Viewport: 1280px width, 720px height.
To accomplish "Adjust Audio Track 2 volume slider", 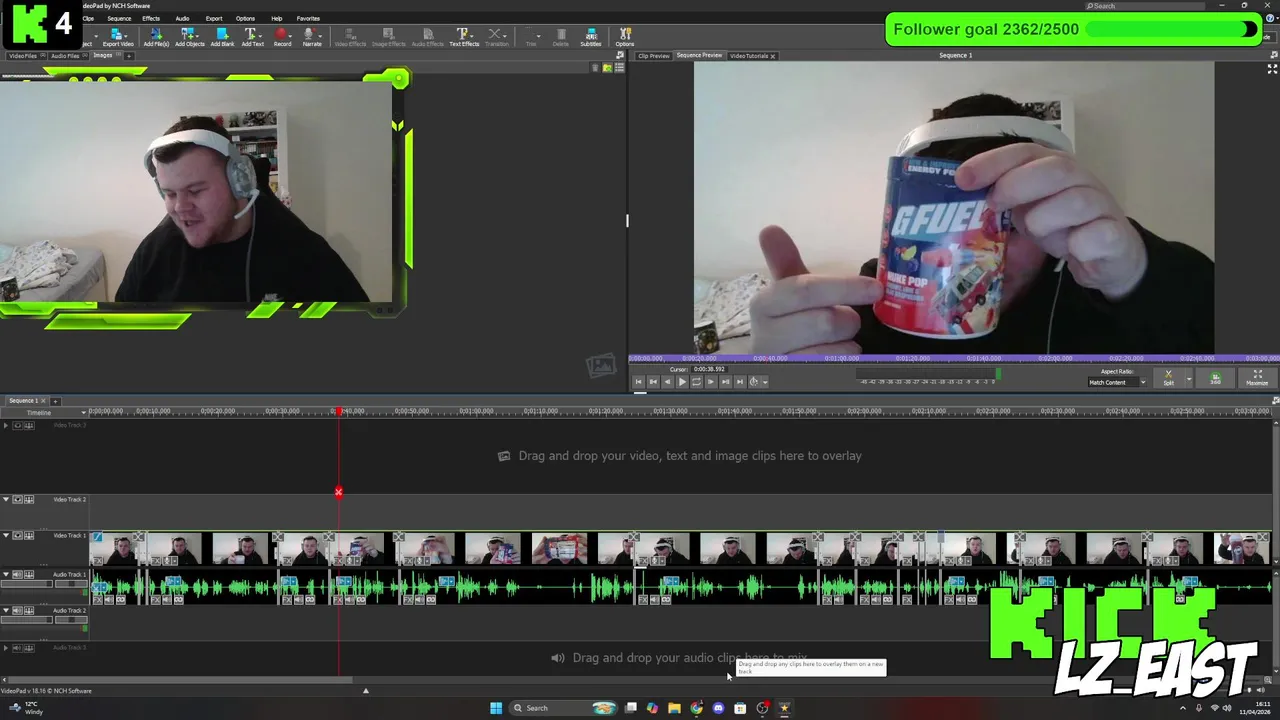I will click(26, 621).
